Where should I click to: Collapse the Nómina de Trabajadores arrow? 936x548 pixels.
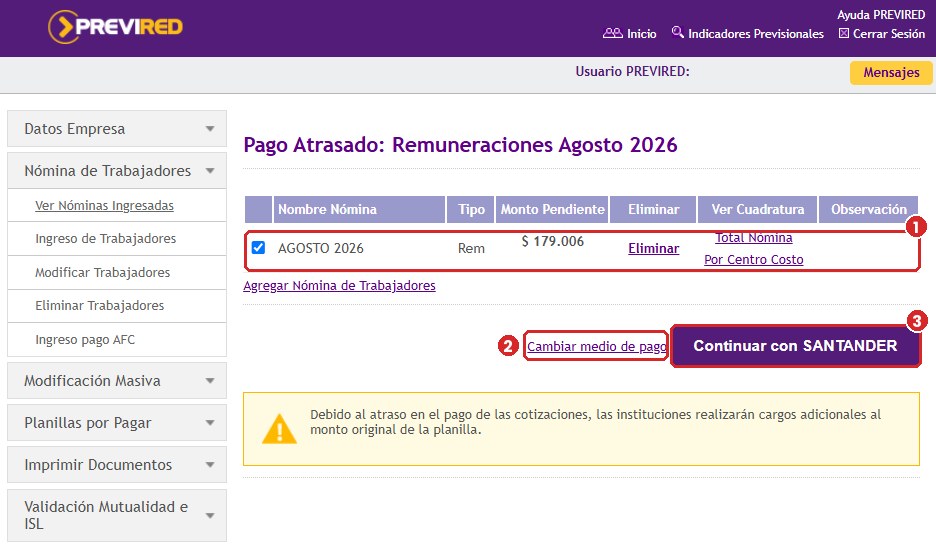(x=210, y=171)
